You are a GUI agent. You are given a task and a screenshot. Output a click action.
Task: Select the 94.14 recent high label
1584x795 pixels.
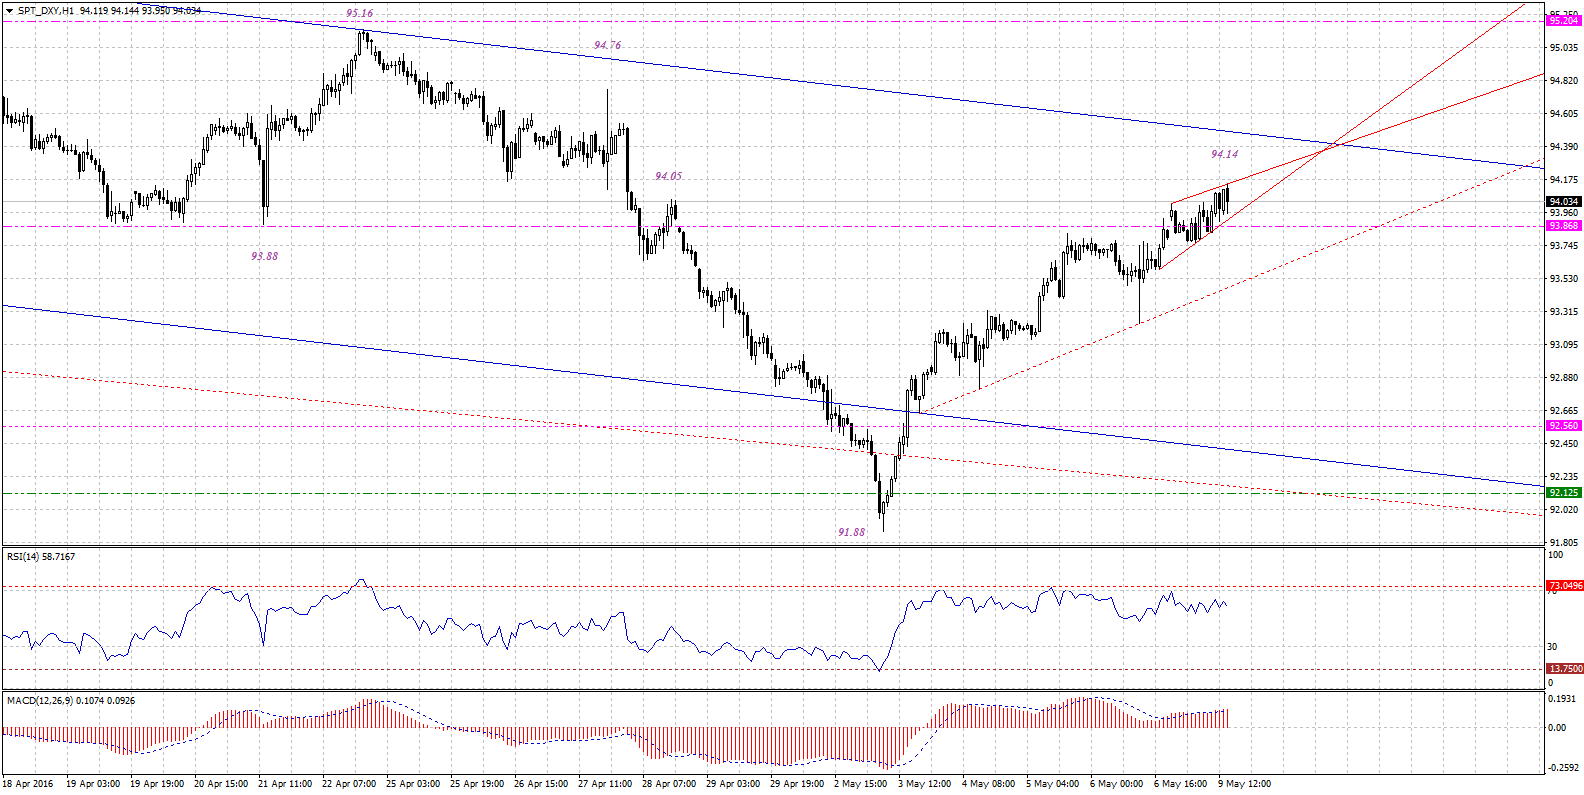click(x=1224, y=154)
